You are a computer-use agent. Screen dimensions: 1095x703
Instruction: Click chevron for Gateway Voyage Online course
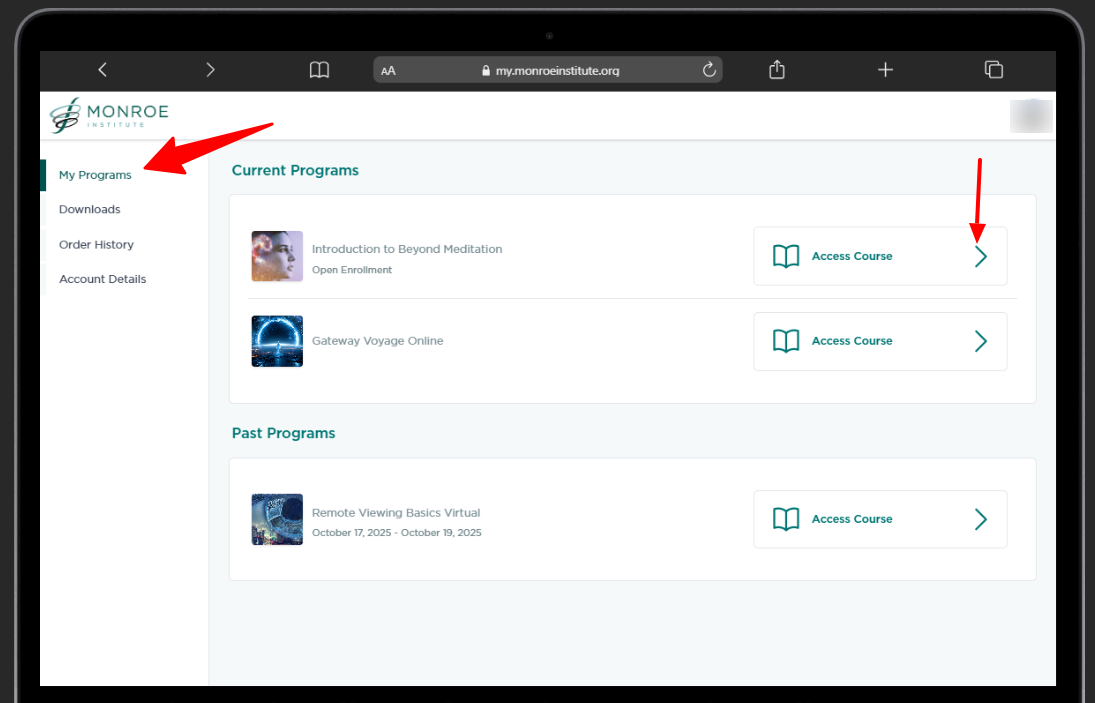(x=980, y=341)
